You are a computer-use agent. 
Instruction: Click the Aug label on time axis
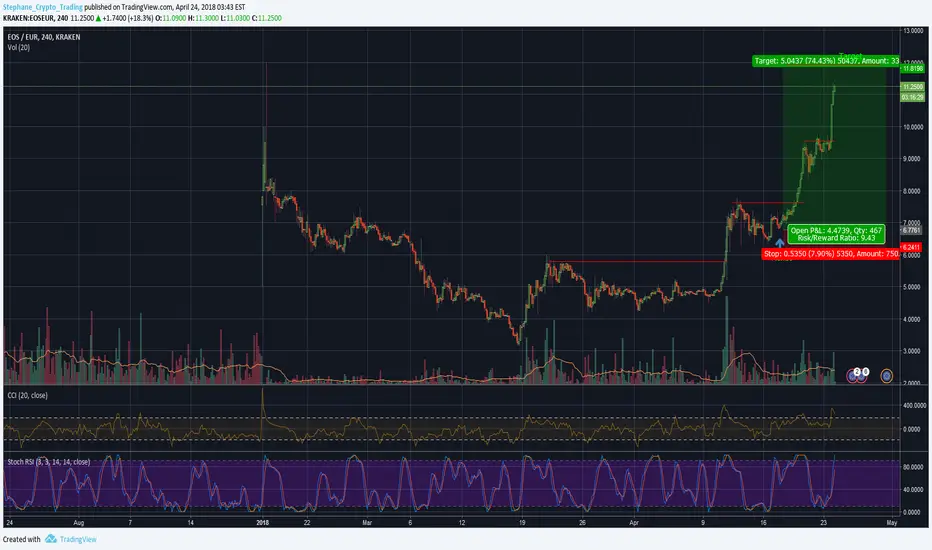coord(78,523)
